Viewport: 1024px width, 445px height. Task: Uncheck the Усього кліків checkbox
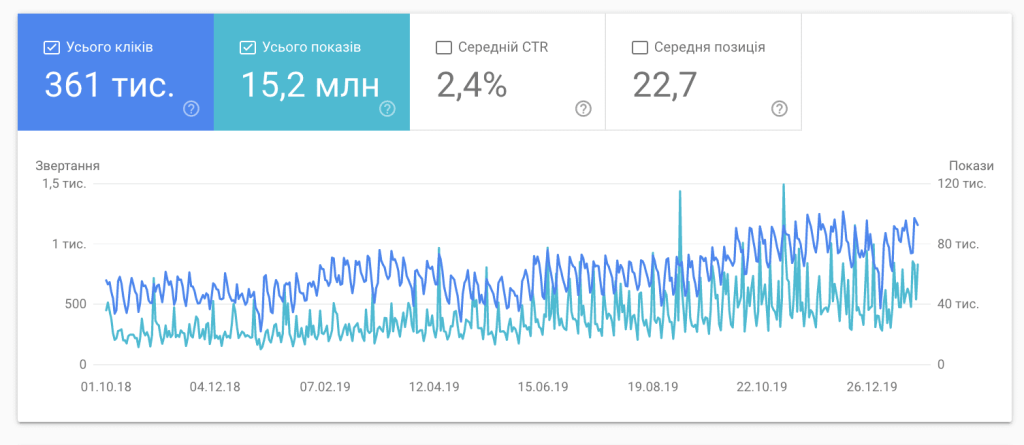point(52,47)
